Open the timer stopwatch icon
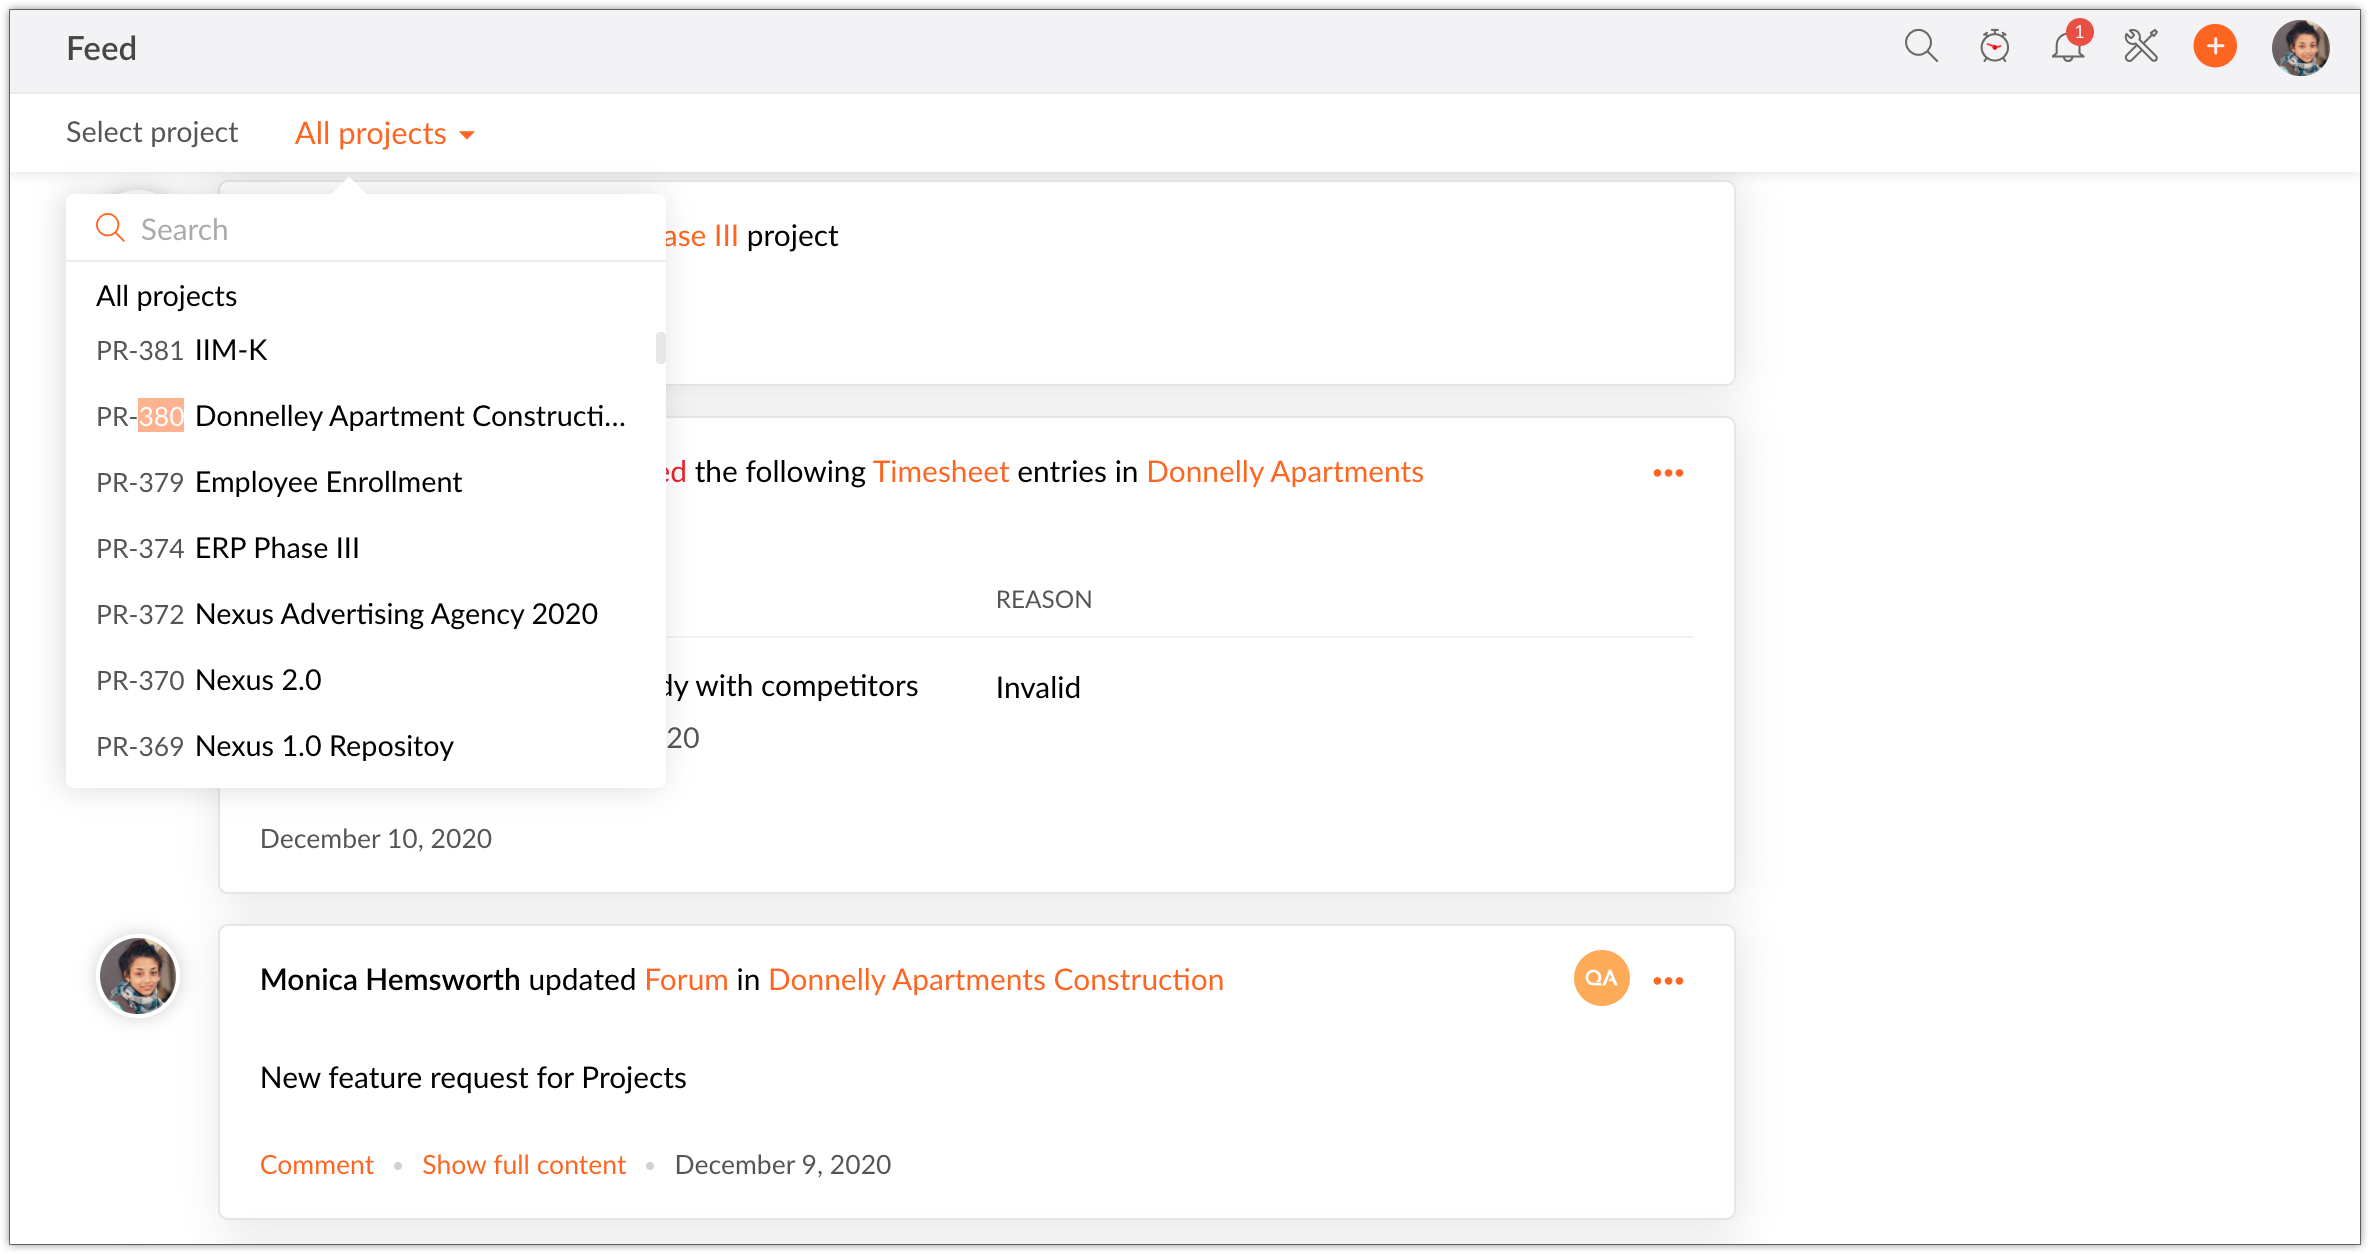The image size is (2370, 1254). 1994,46
